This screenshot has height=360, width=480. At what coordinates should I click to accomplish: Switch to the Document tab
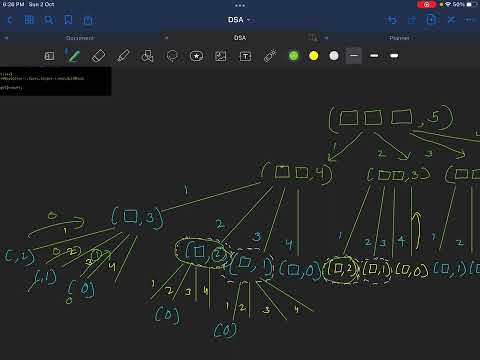80,38
